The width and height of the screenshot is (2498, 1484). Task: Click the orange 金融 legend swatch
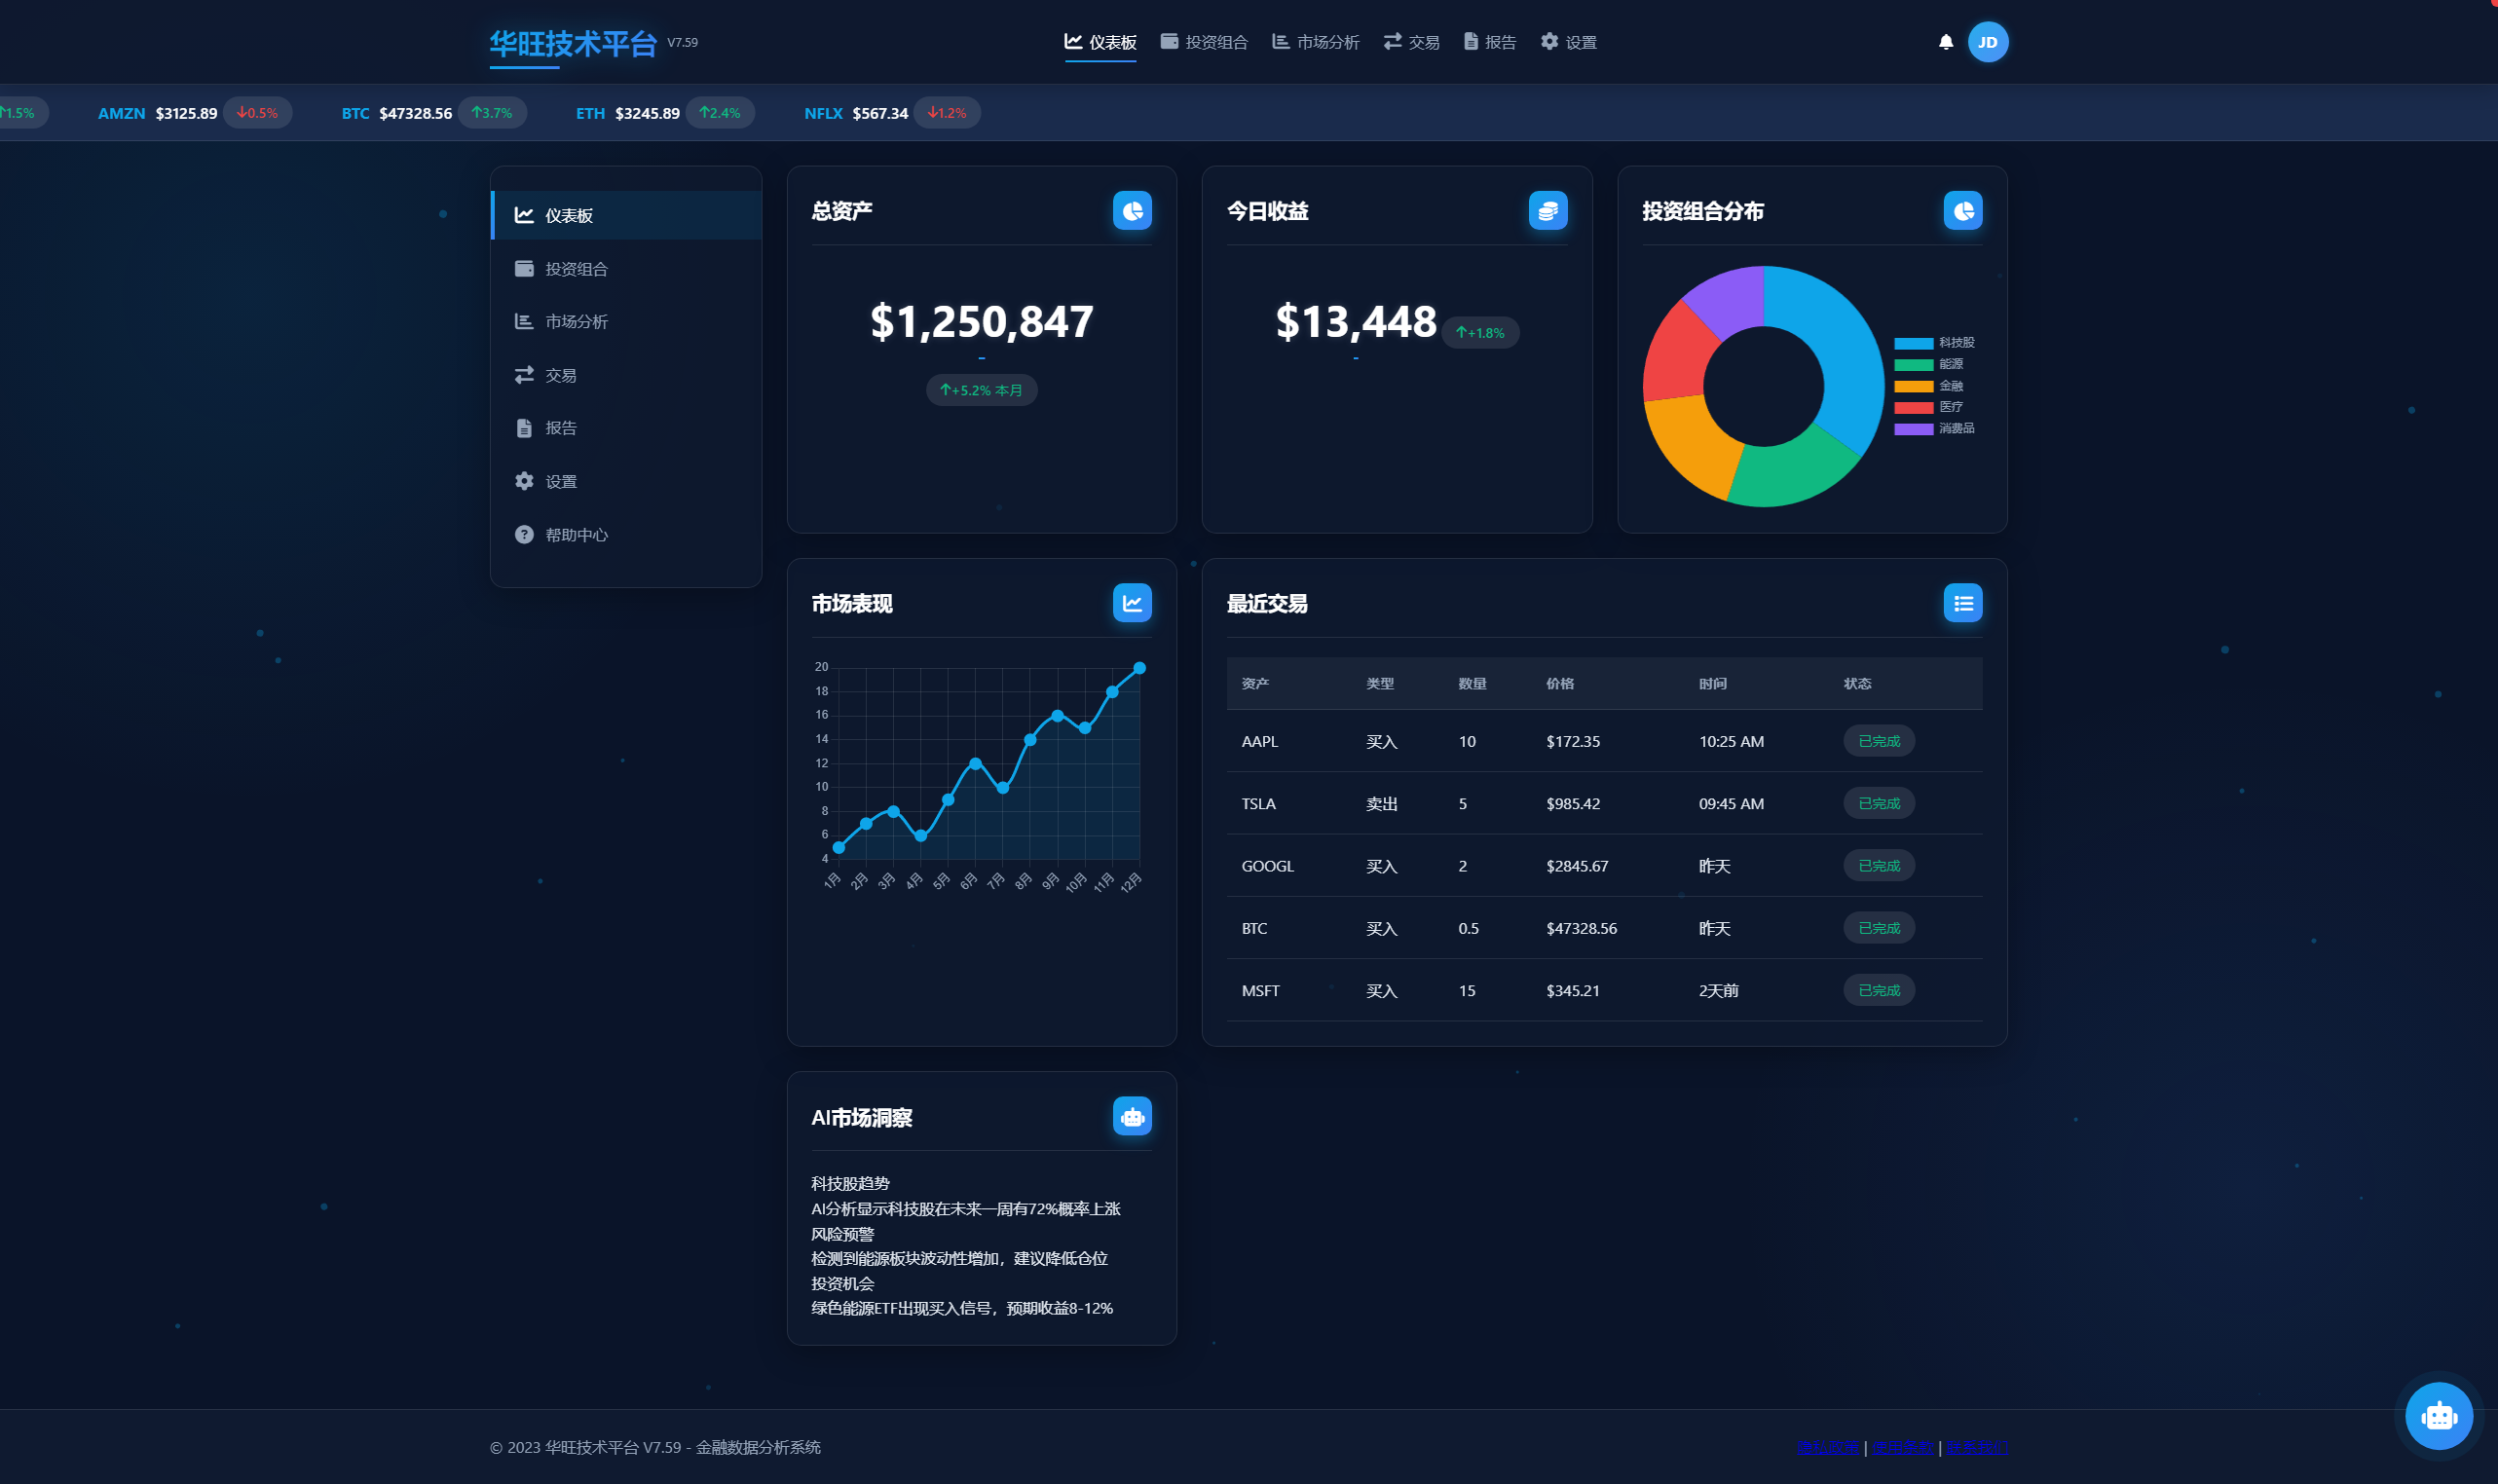pyautogui.click(x=1913, y=386)
